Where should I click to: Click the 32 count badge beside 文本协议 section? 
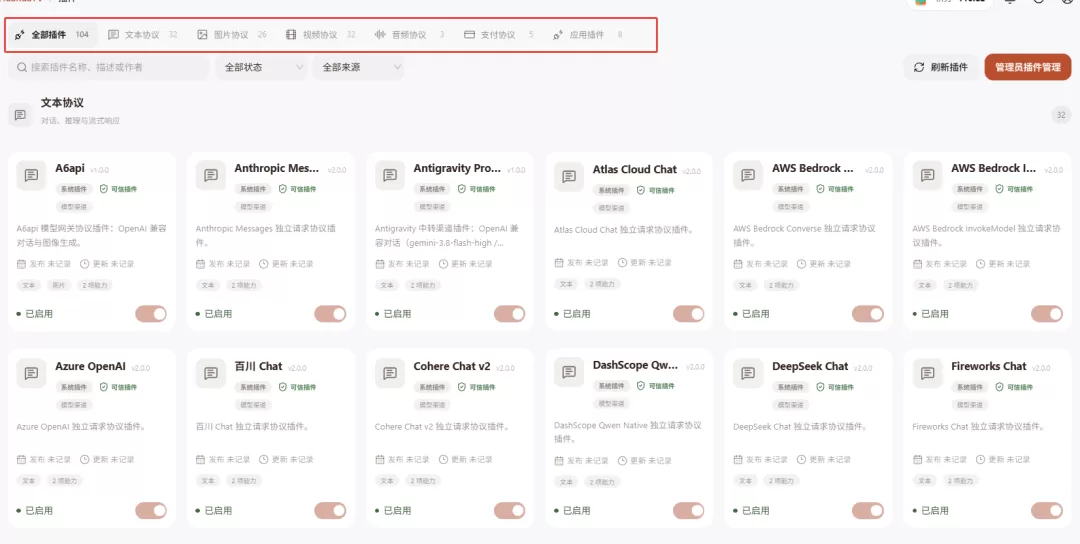[x=1061, y=115]
